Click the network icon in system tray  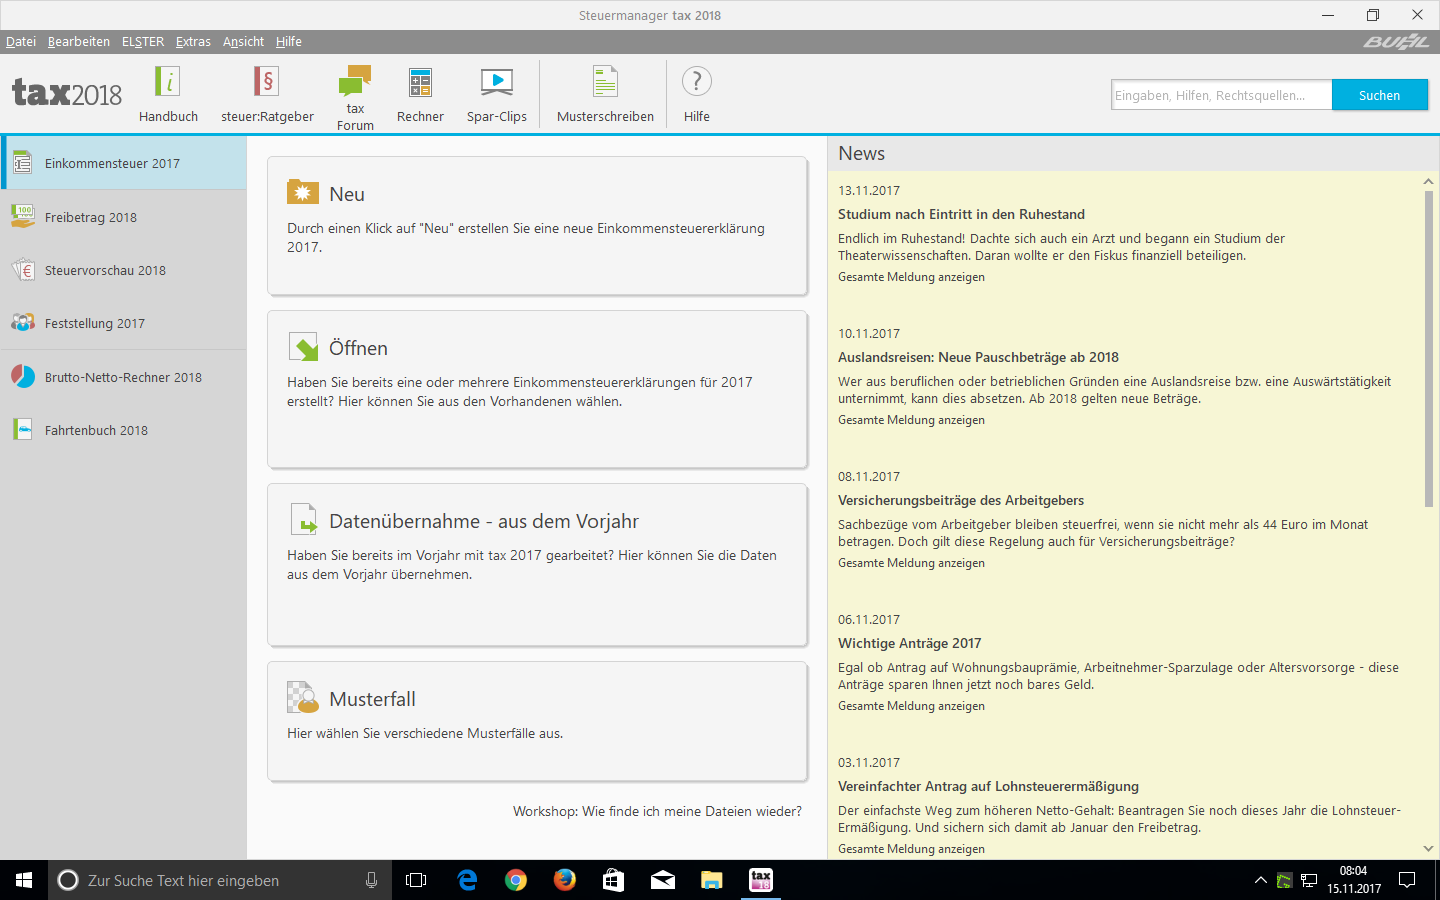[x=1309, y=880]
